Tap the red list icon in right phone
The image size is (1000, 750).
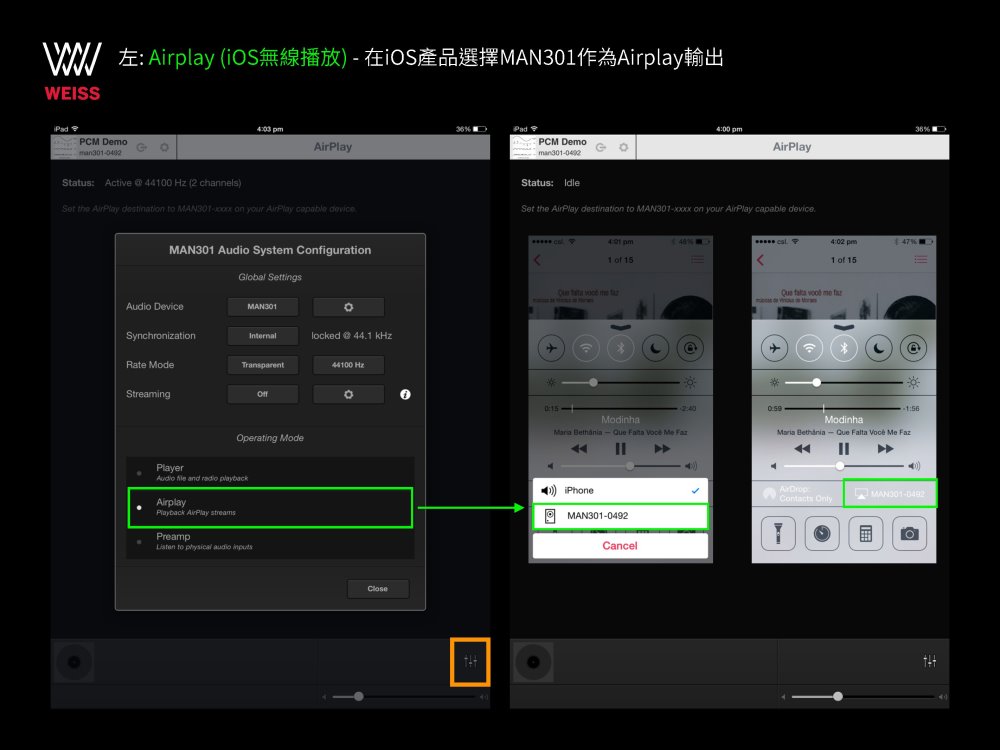point(920,260)
